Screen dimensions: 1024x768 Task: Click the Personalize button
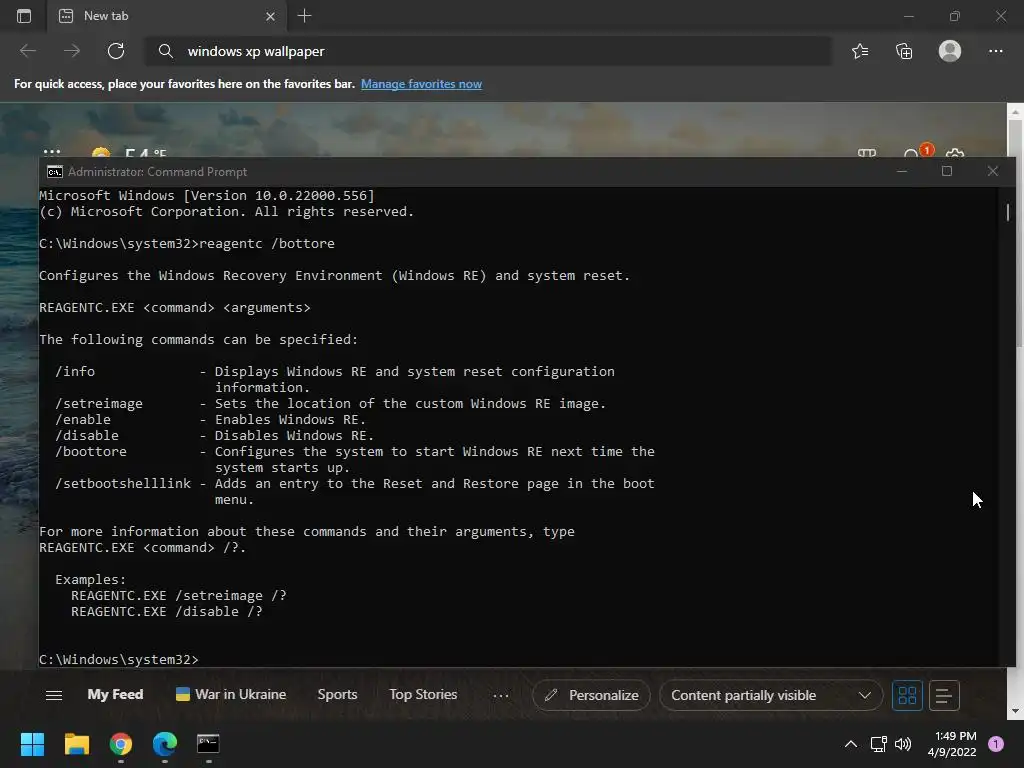point(591,696)
